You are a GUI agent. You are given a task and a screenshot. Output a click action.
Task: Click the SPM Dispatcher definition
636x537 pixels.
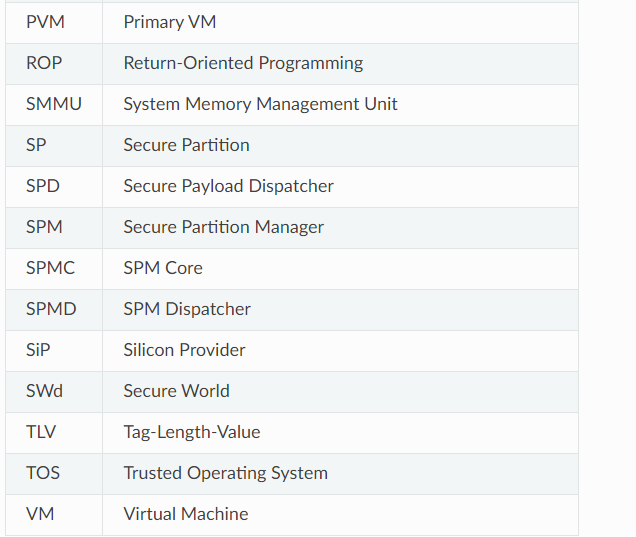tap(187, 309)
